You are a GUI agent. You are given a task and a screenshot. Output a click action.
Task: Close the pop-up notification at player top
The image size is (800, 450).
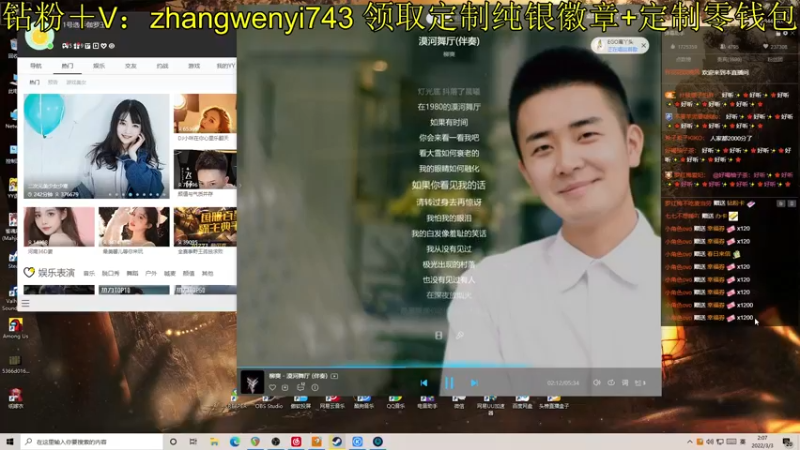pos(644,45)
